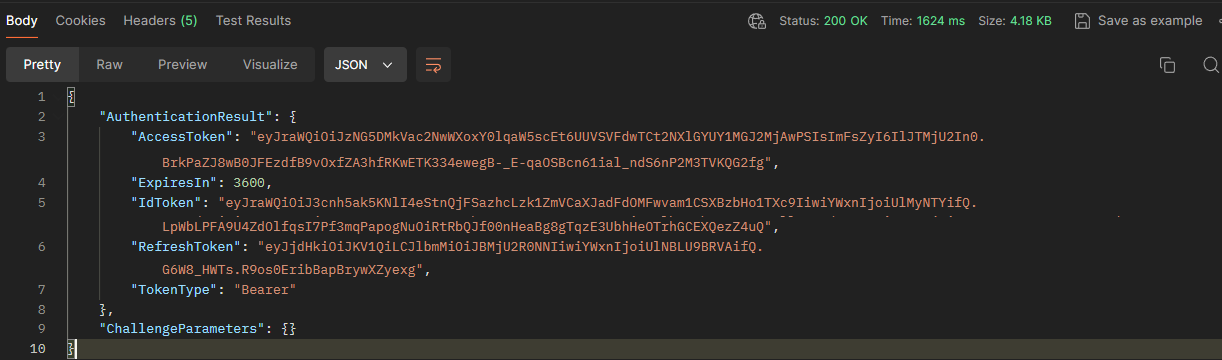Open the Headers (5) tab
Image resolution: width=1222 pixels, height=360 pixels.
click(160, 20)
